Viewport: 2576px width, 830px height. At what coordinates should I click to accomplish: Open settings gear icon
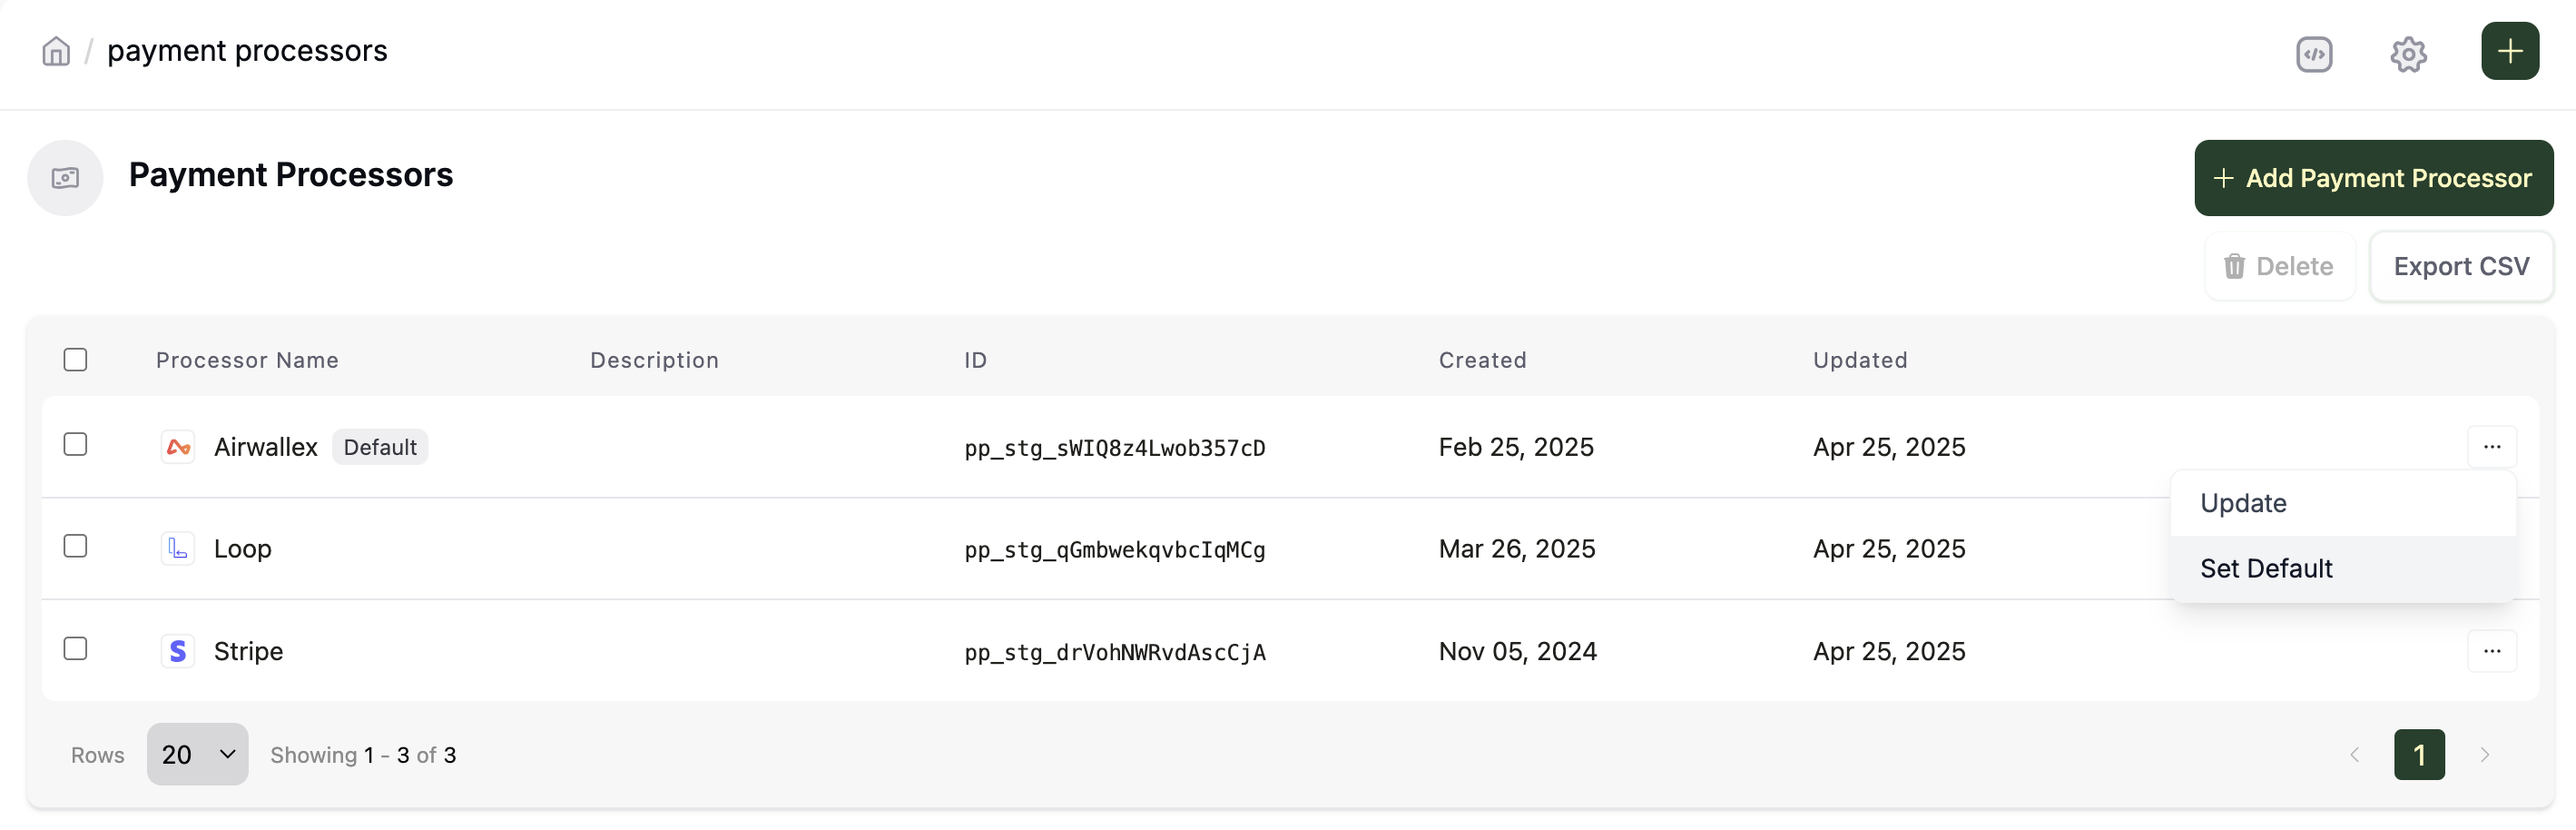pos(2408,53)
